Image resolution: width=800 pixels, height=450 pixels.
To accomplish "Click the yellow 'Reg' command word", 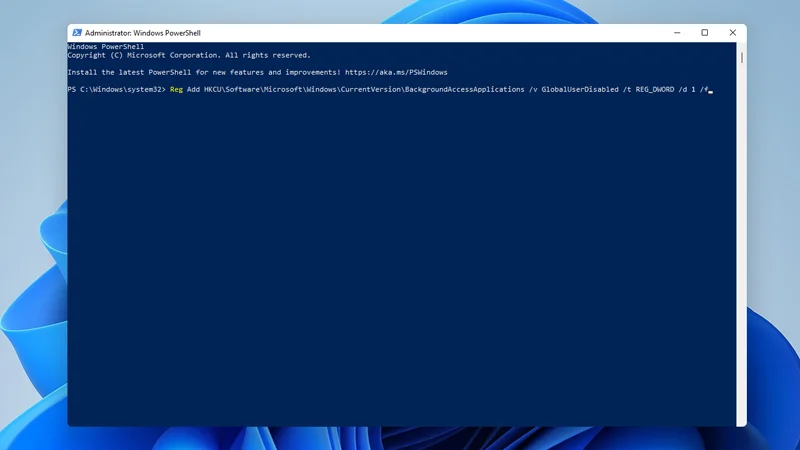I will (x=176, y=89).
